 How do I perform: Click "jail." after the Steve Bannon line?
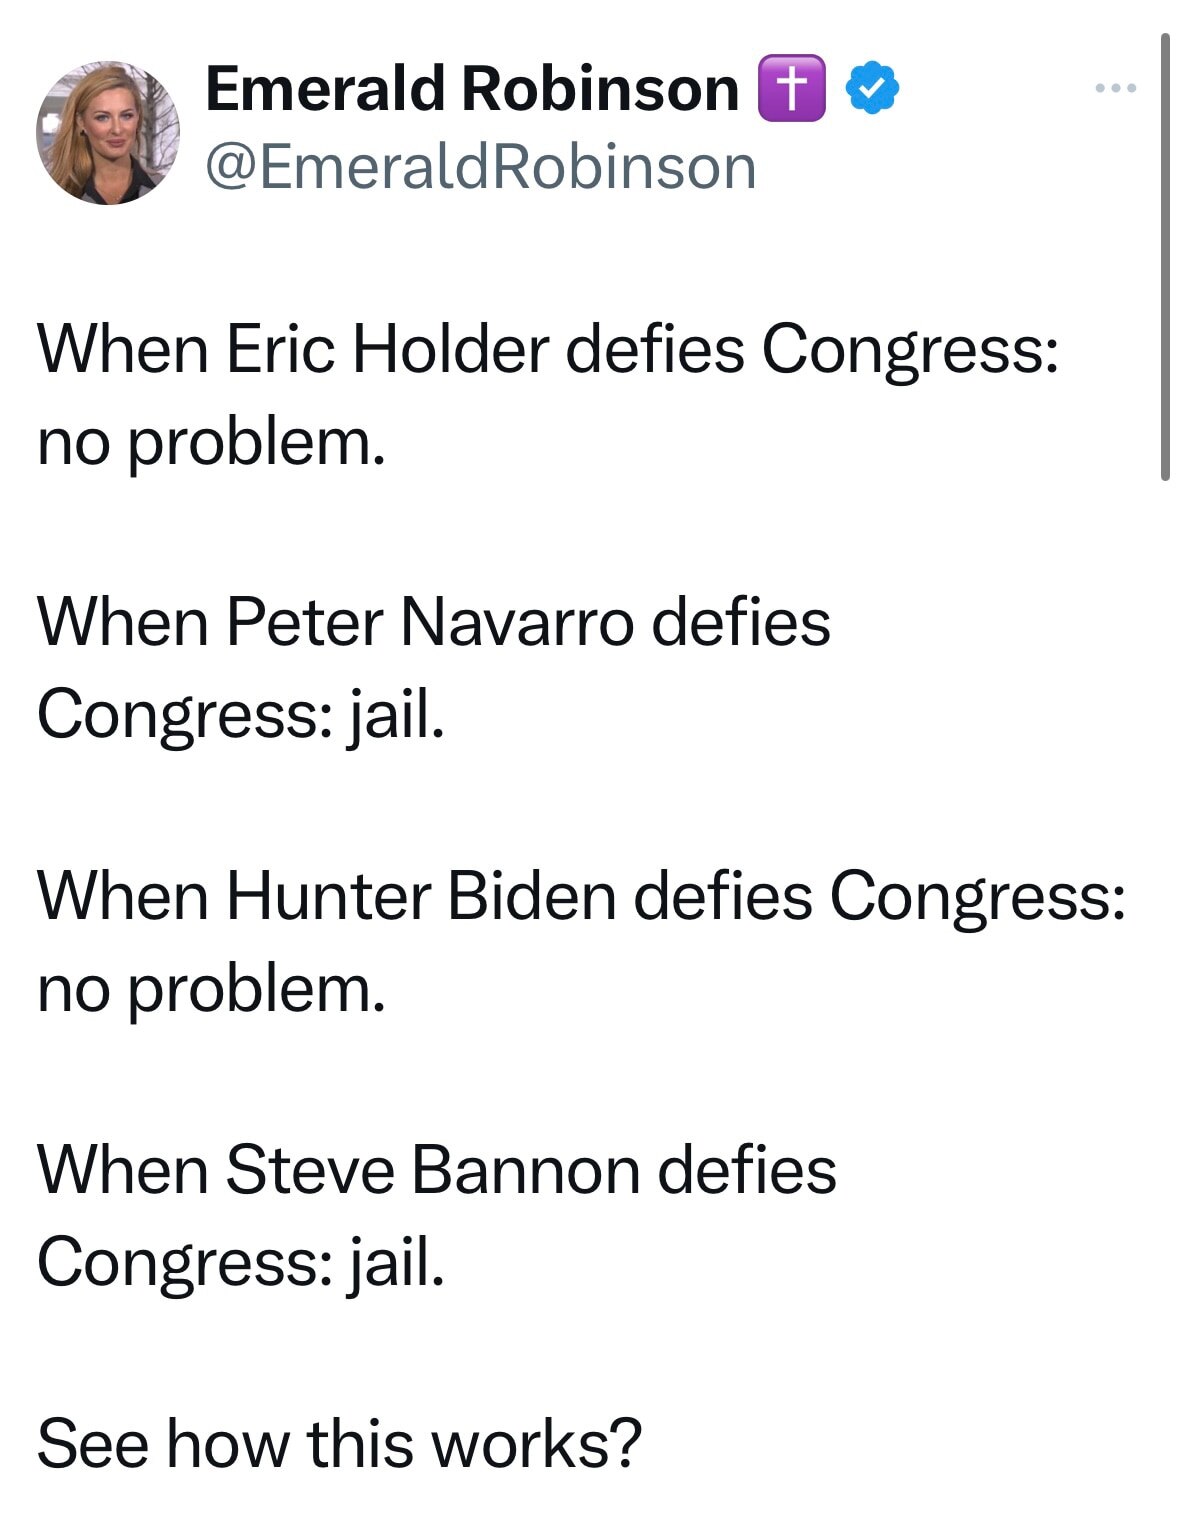(395, 1261)
